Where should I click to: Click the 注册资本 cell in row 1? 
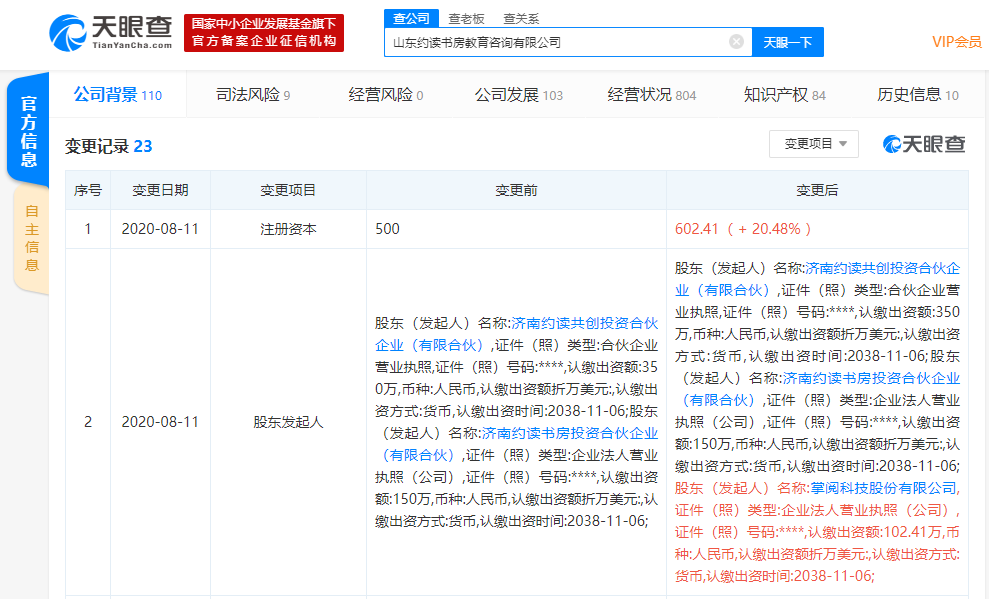[x=288, y=229]
